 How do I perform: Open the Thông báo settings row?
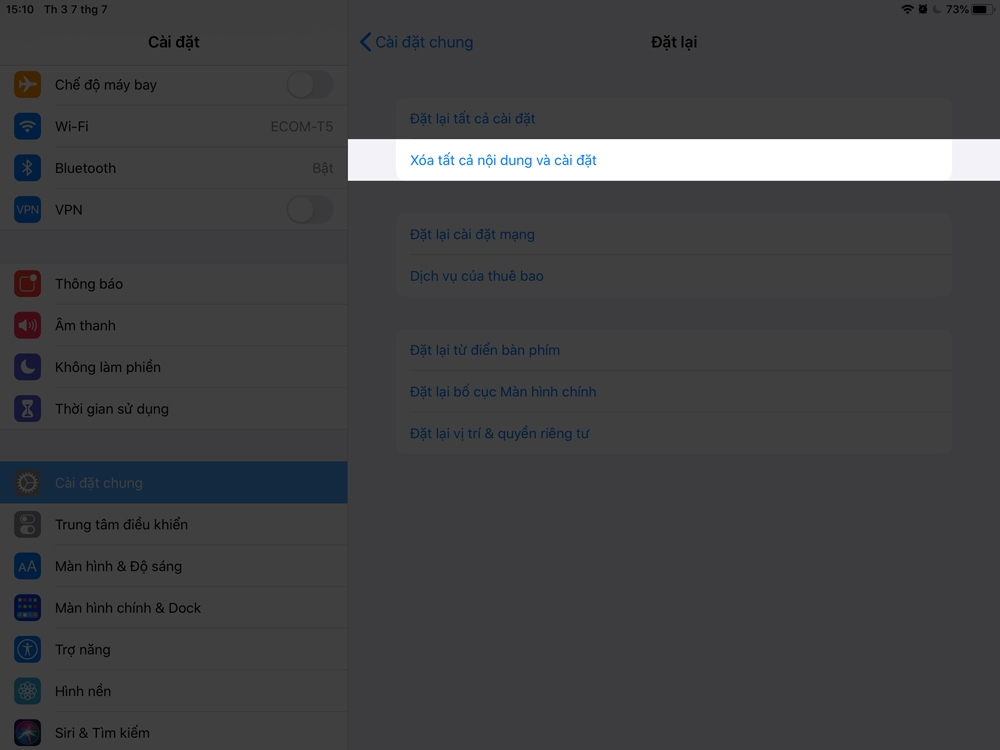[x=173, y=284]
